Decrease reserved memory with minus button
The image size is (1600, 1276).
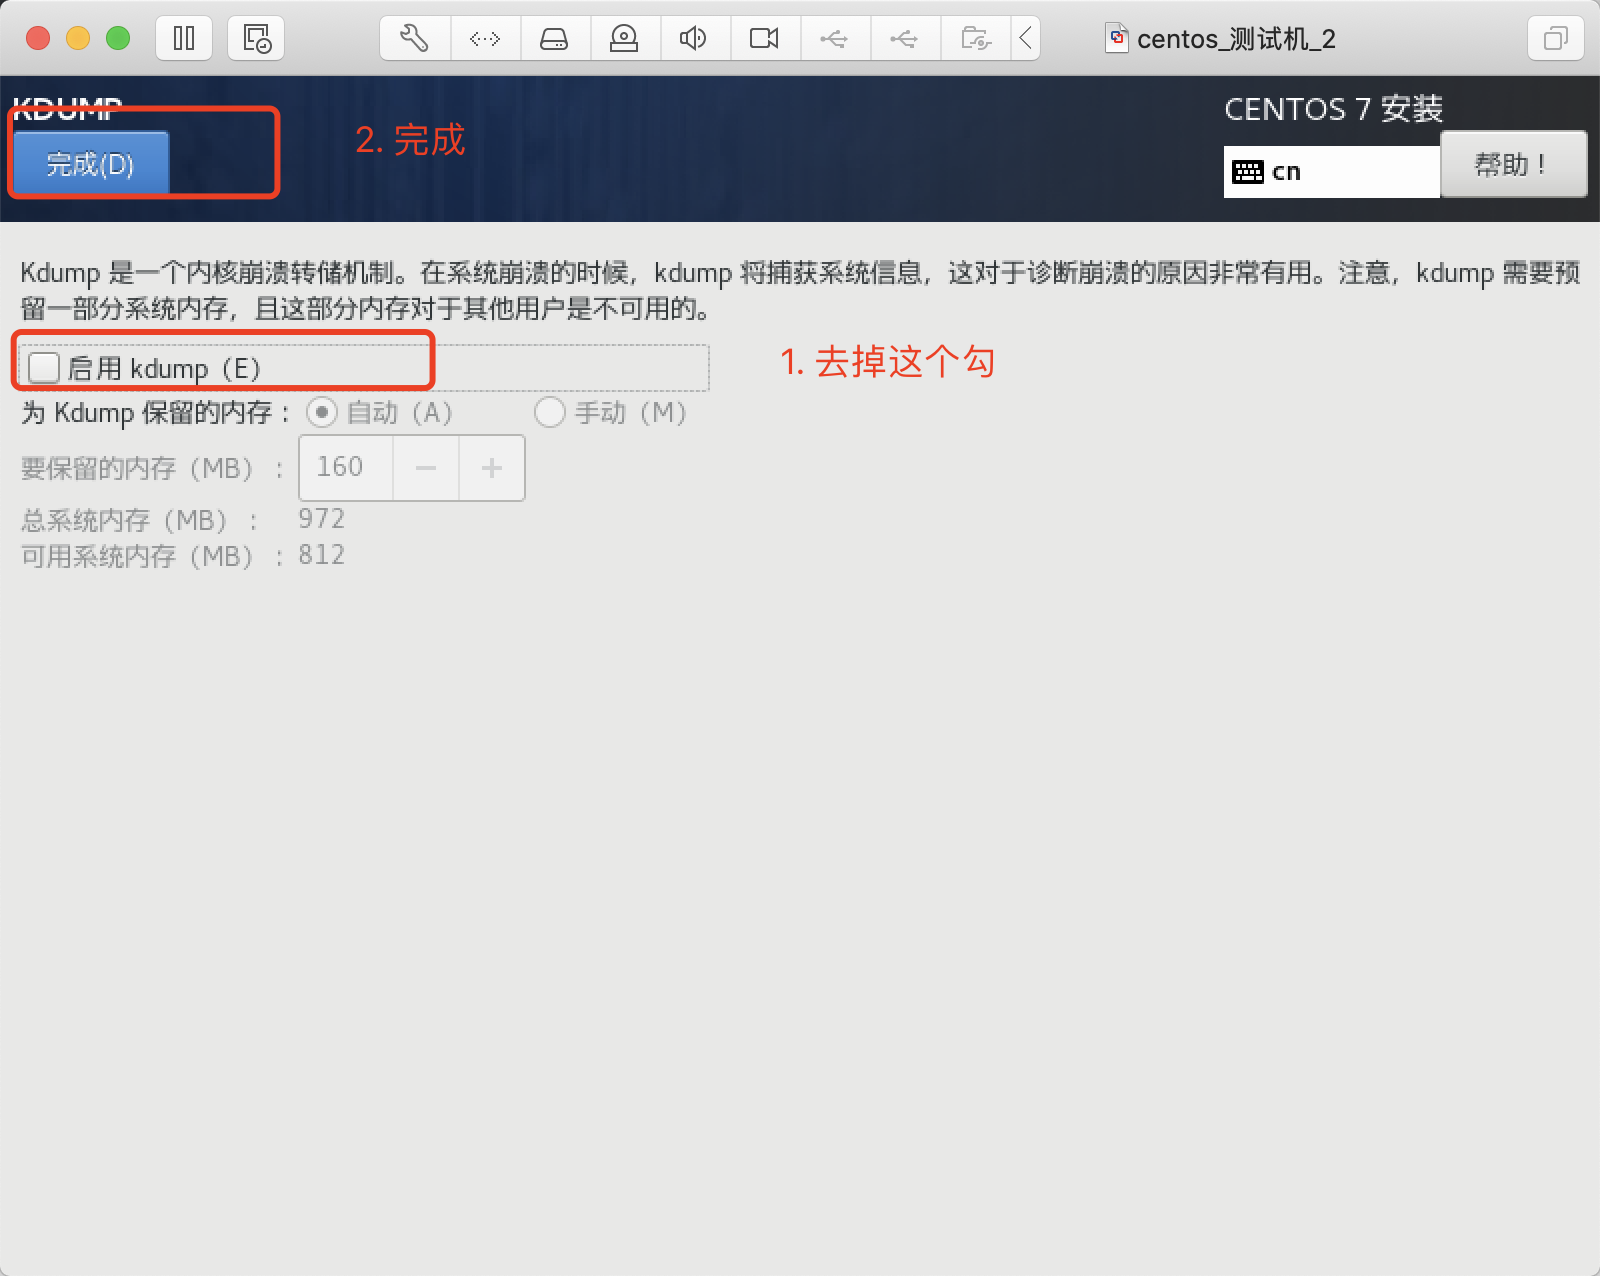coord(426,467)
